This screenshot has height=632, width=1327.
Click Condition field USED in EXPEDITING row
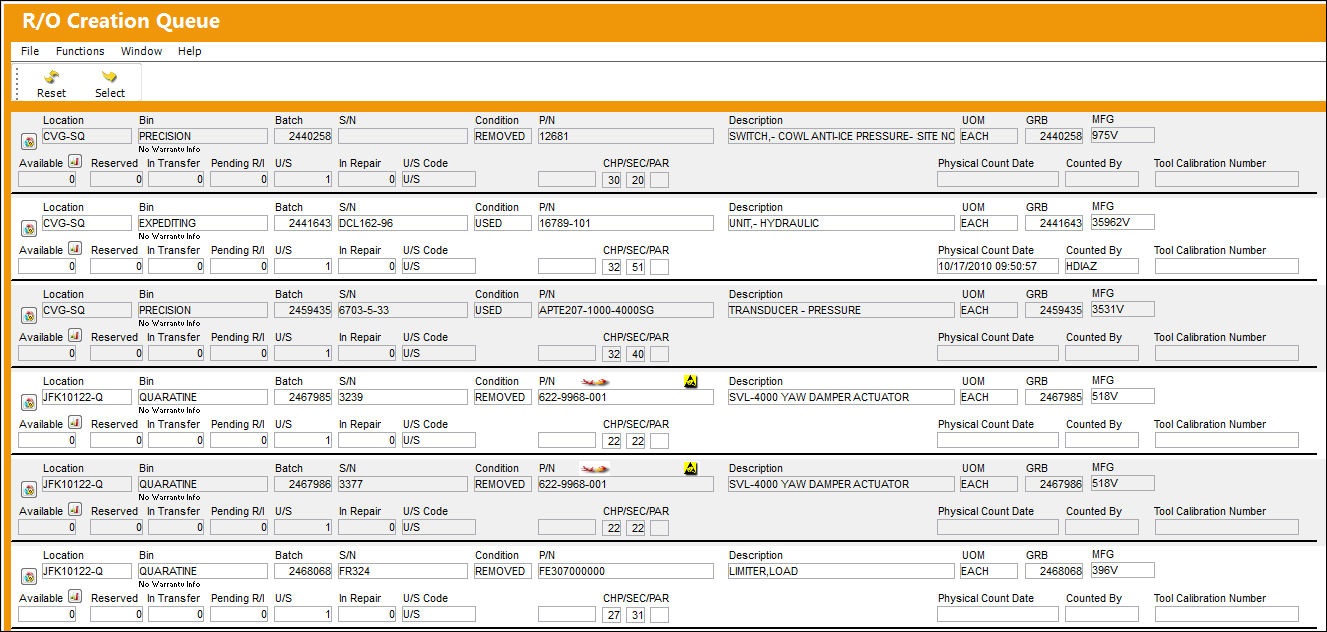(x=502, y=223)
